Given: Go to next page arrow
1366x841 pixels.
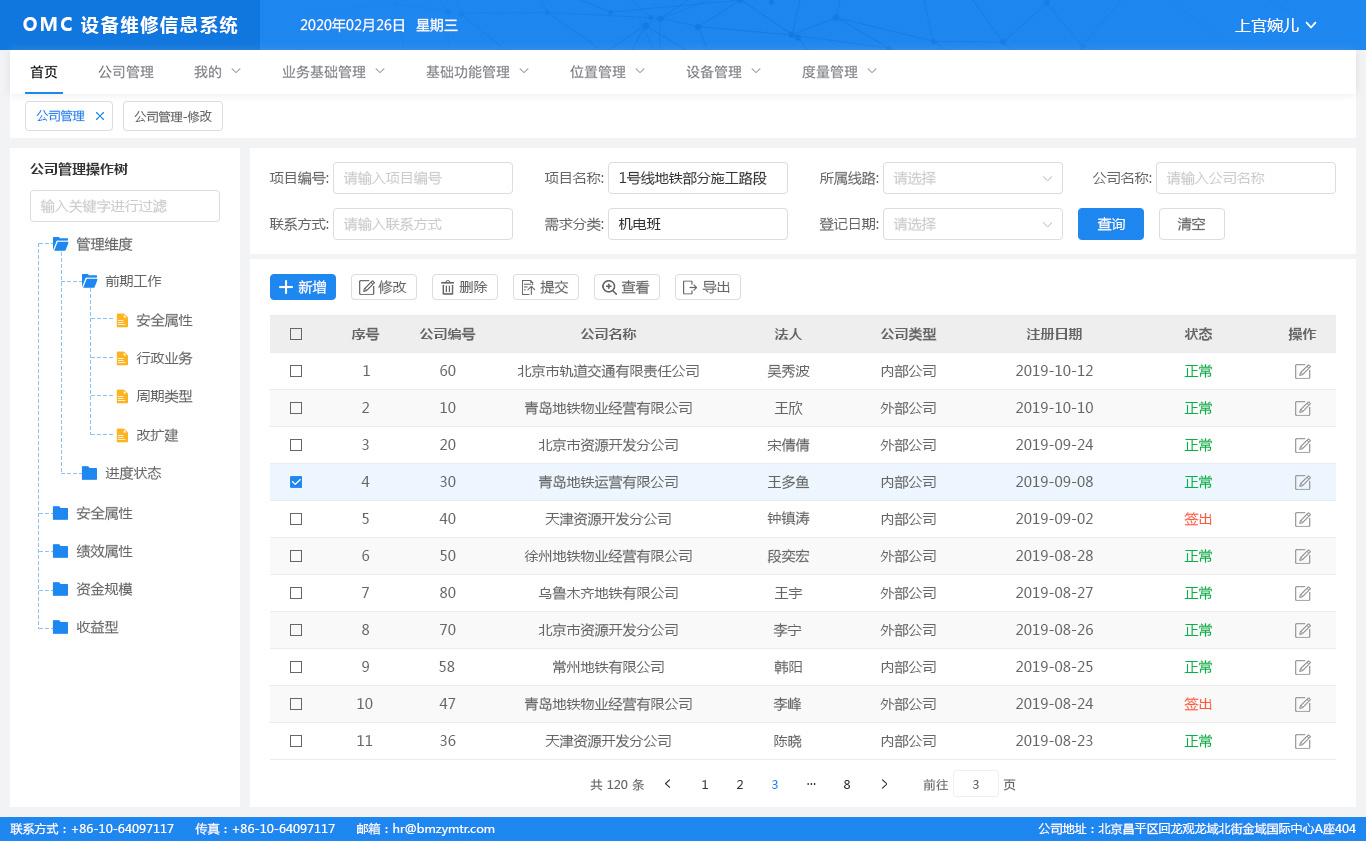Looking at the screenshot, I should pyautogui.click(x=884, y=784).
